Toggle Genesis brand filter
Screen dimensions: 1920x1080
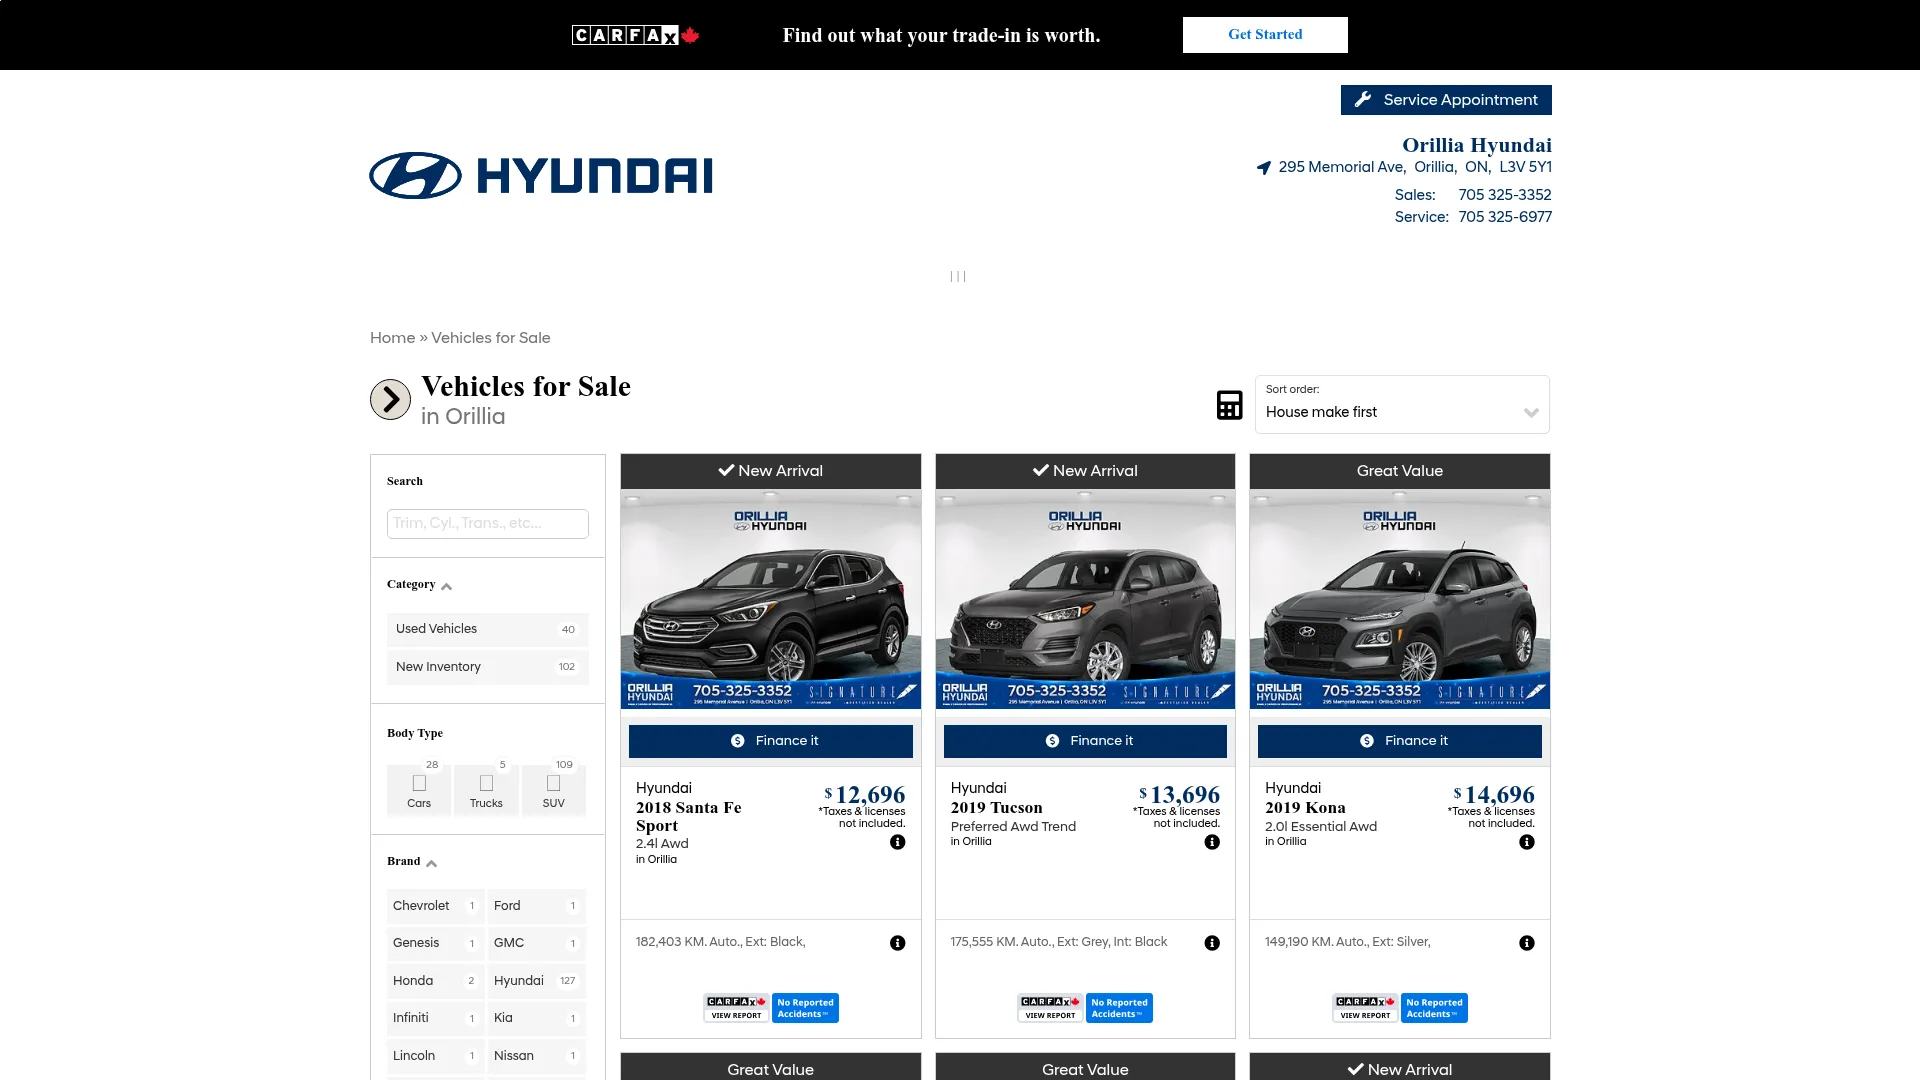coord(435,943)
